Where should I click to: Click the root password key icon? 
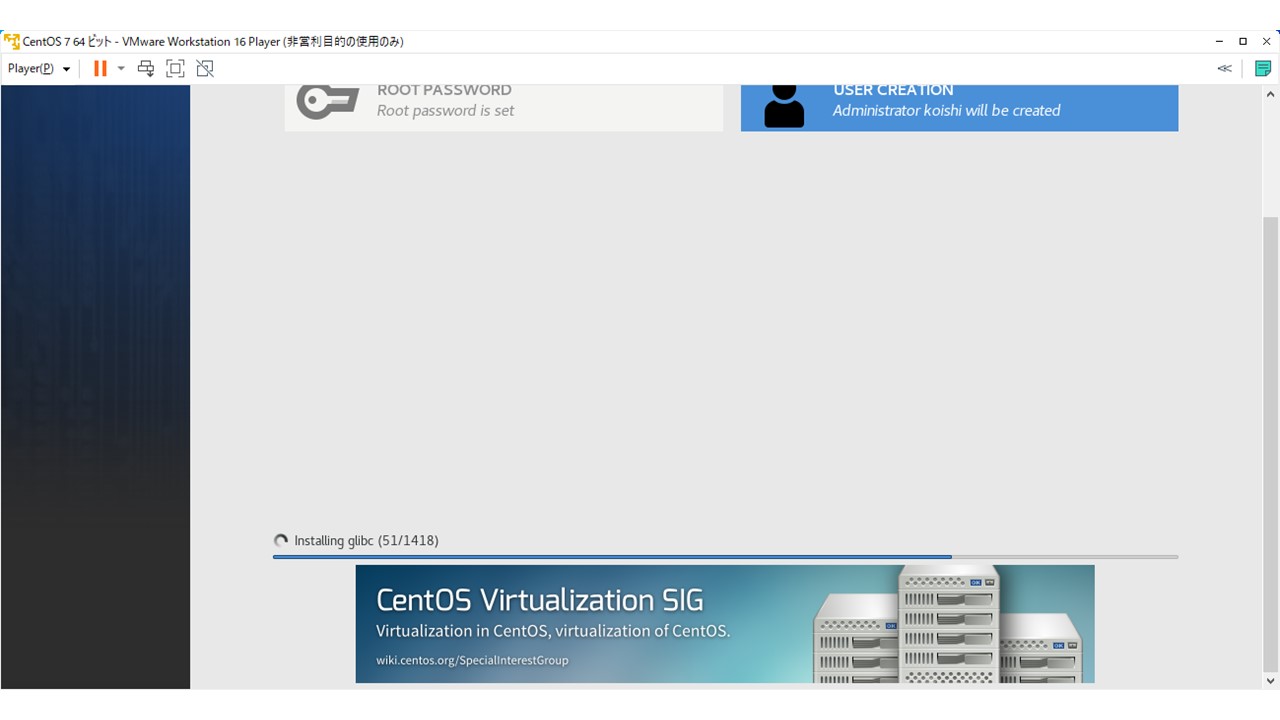328,101
